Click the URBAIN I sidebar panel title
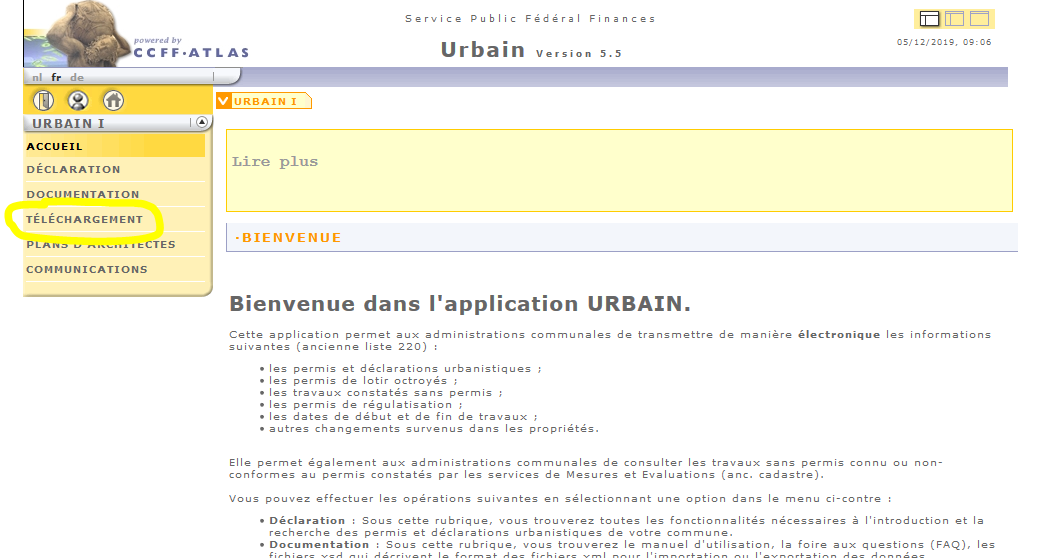This screenshot has width=1060, height=558. click(68, 123)
